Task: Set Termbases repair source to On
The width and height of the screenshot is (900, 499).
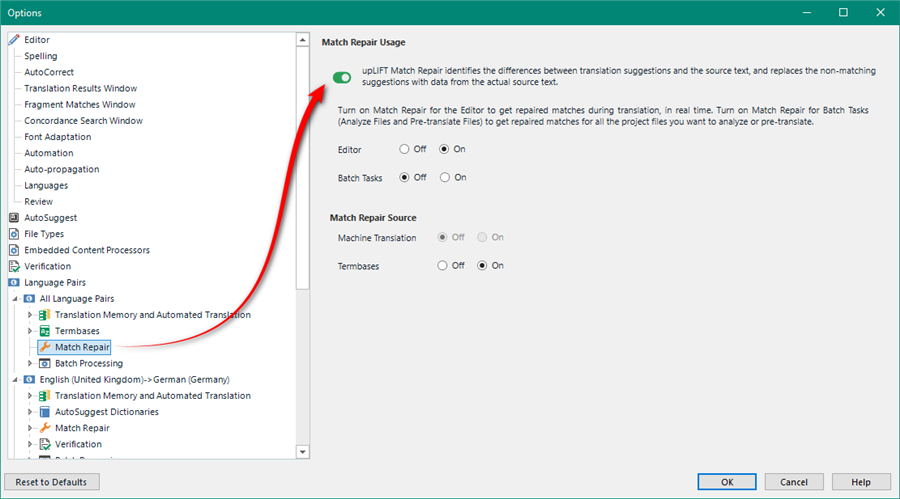Action: pos(482,265)
